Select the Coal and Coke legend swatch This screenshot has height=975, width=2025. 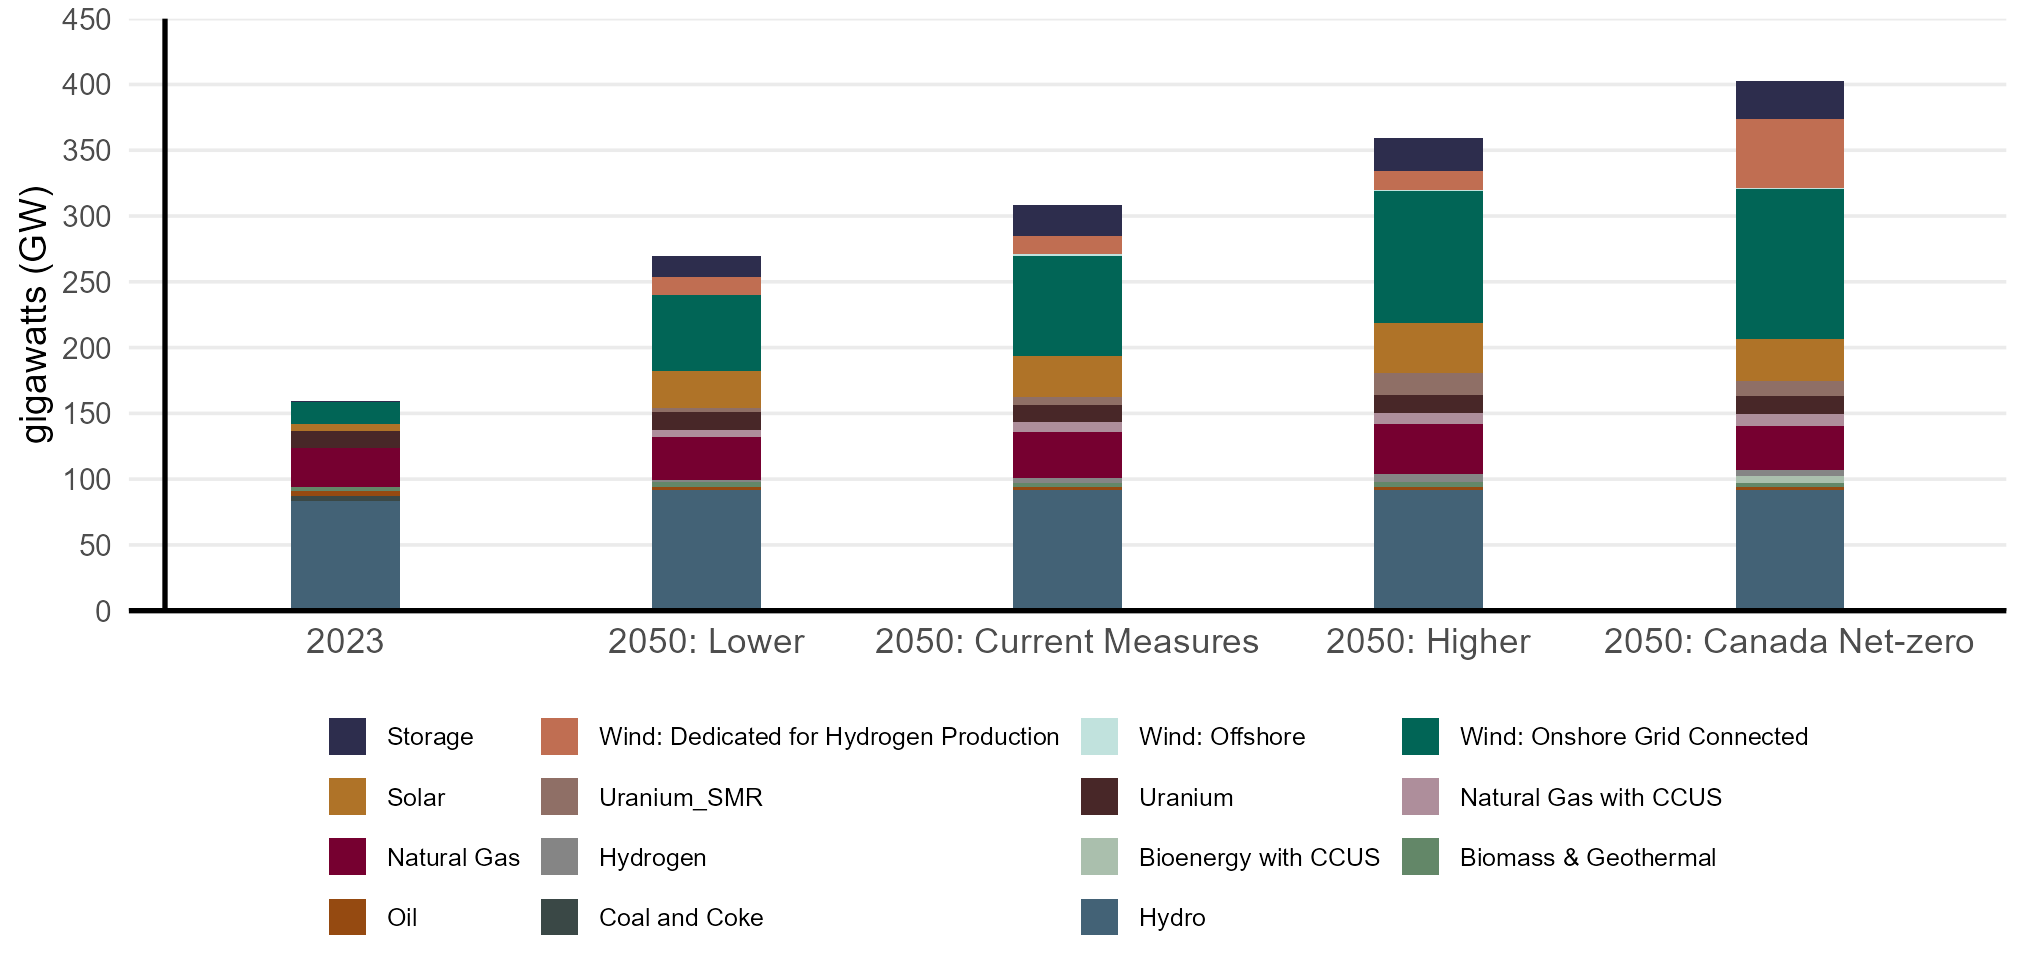pos(559,917)
